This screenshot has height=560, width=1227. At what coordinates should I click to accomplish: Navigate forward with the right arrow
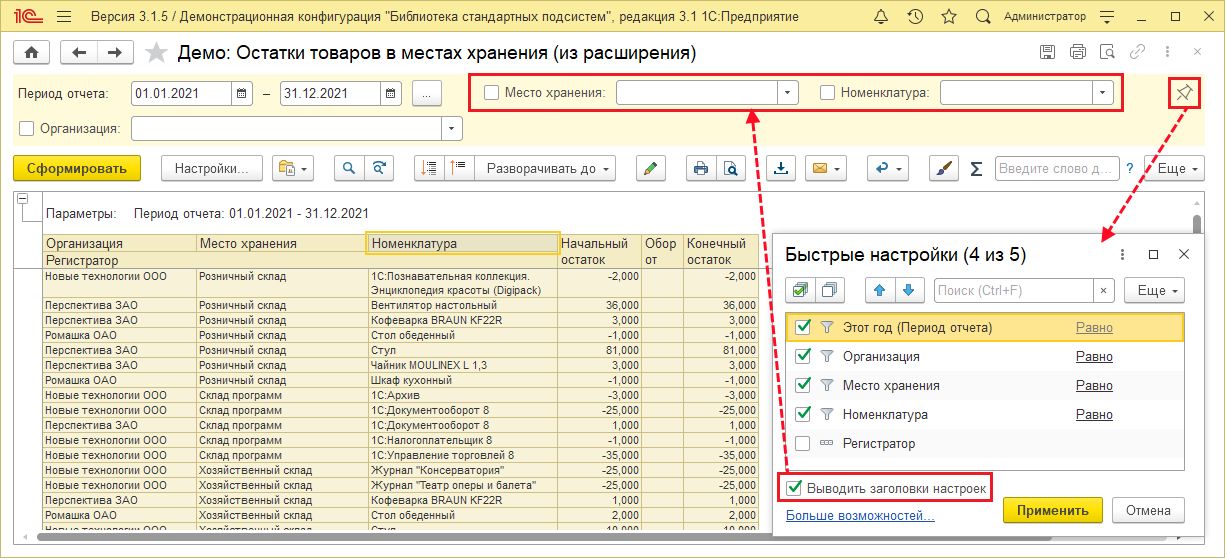tap(116, 53)
